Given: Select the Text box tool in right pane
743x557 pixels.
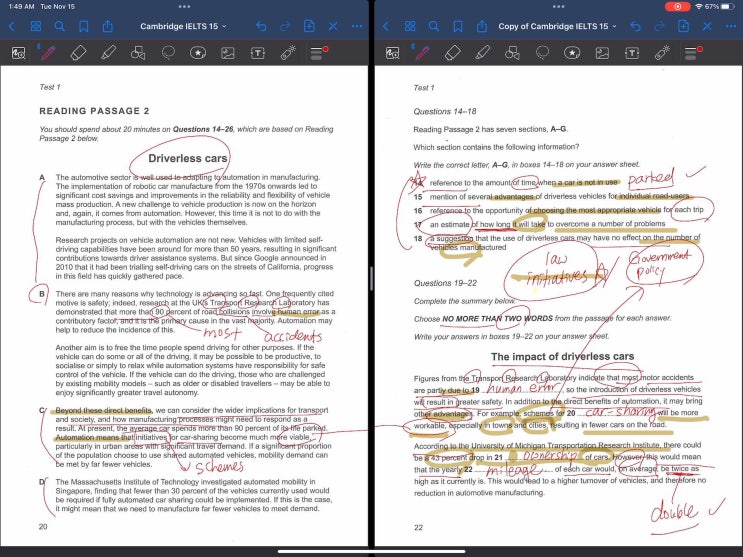Looking at the screenshot, I should pos(632,52).
